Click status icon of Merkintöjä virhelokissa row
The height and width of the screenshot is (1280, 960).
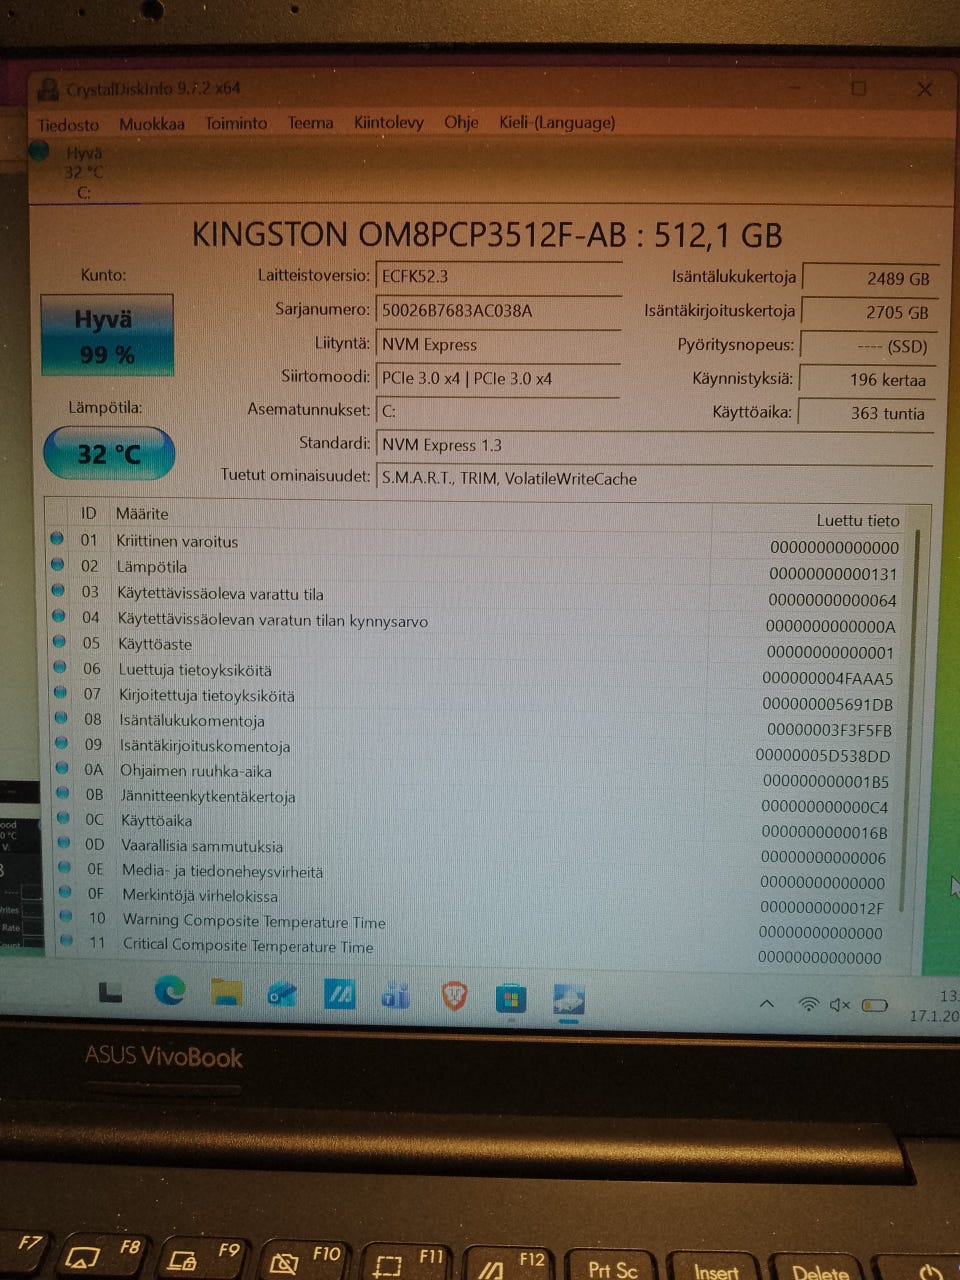[x=65, y=892]
